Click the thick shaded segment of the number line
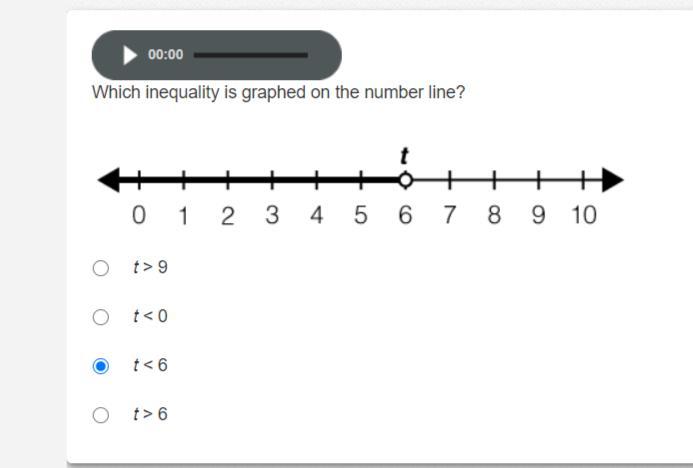This screenshot has width=693, height=468. pos(259,180)
